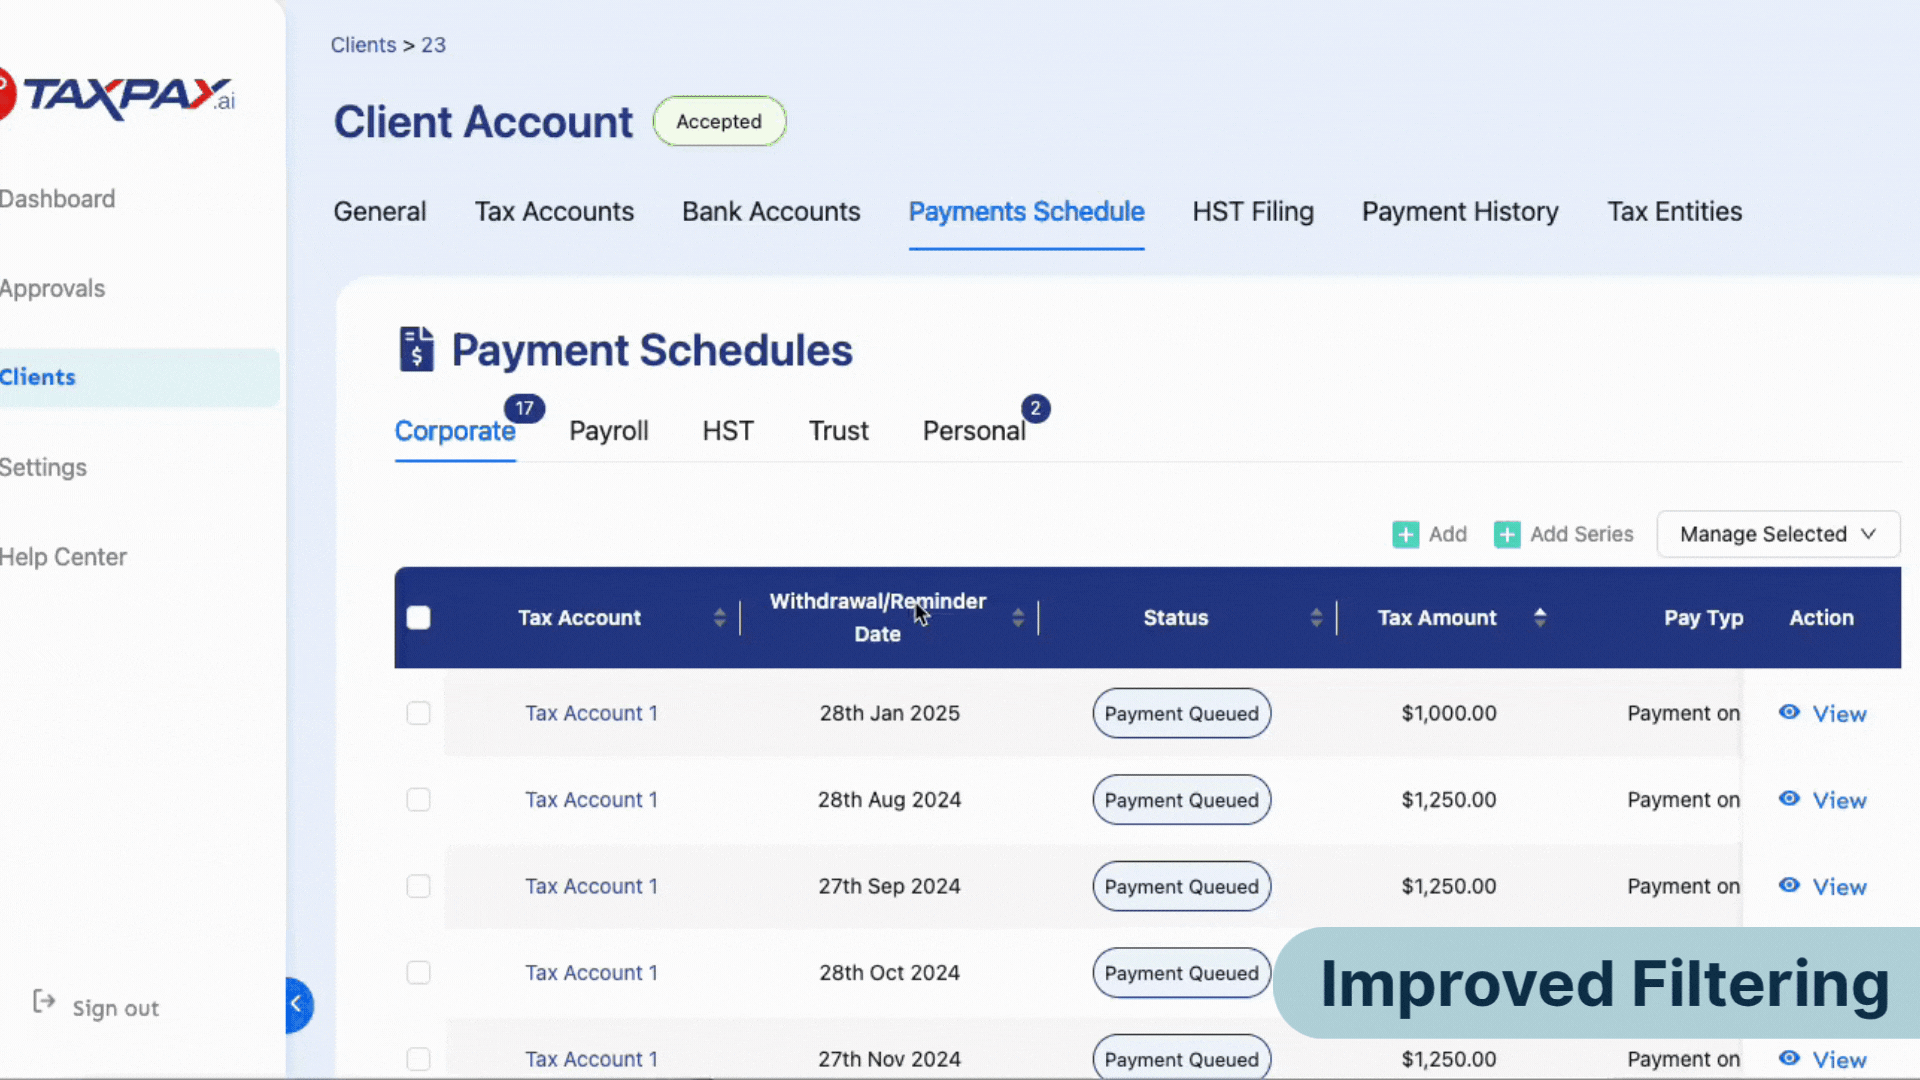Switch to the Personal schedules tab
Image resolution: width=1920 pixels, height=1080 pixels.
[973, 431]
